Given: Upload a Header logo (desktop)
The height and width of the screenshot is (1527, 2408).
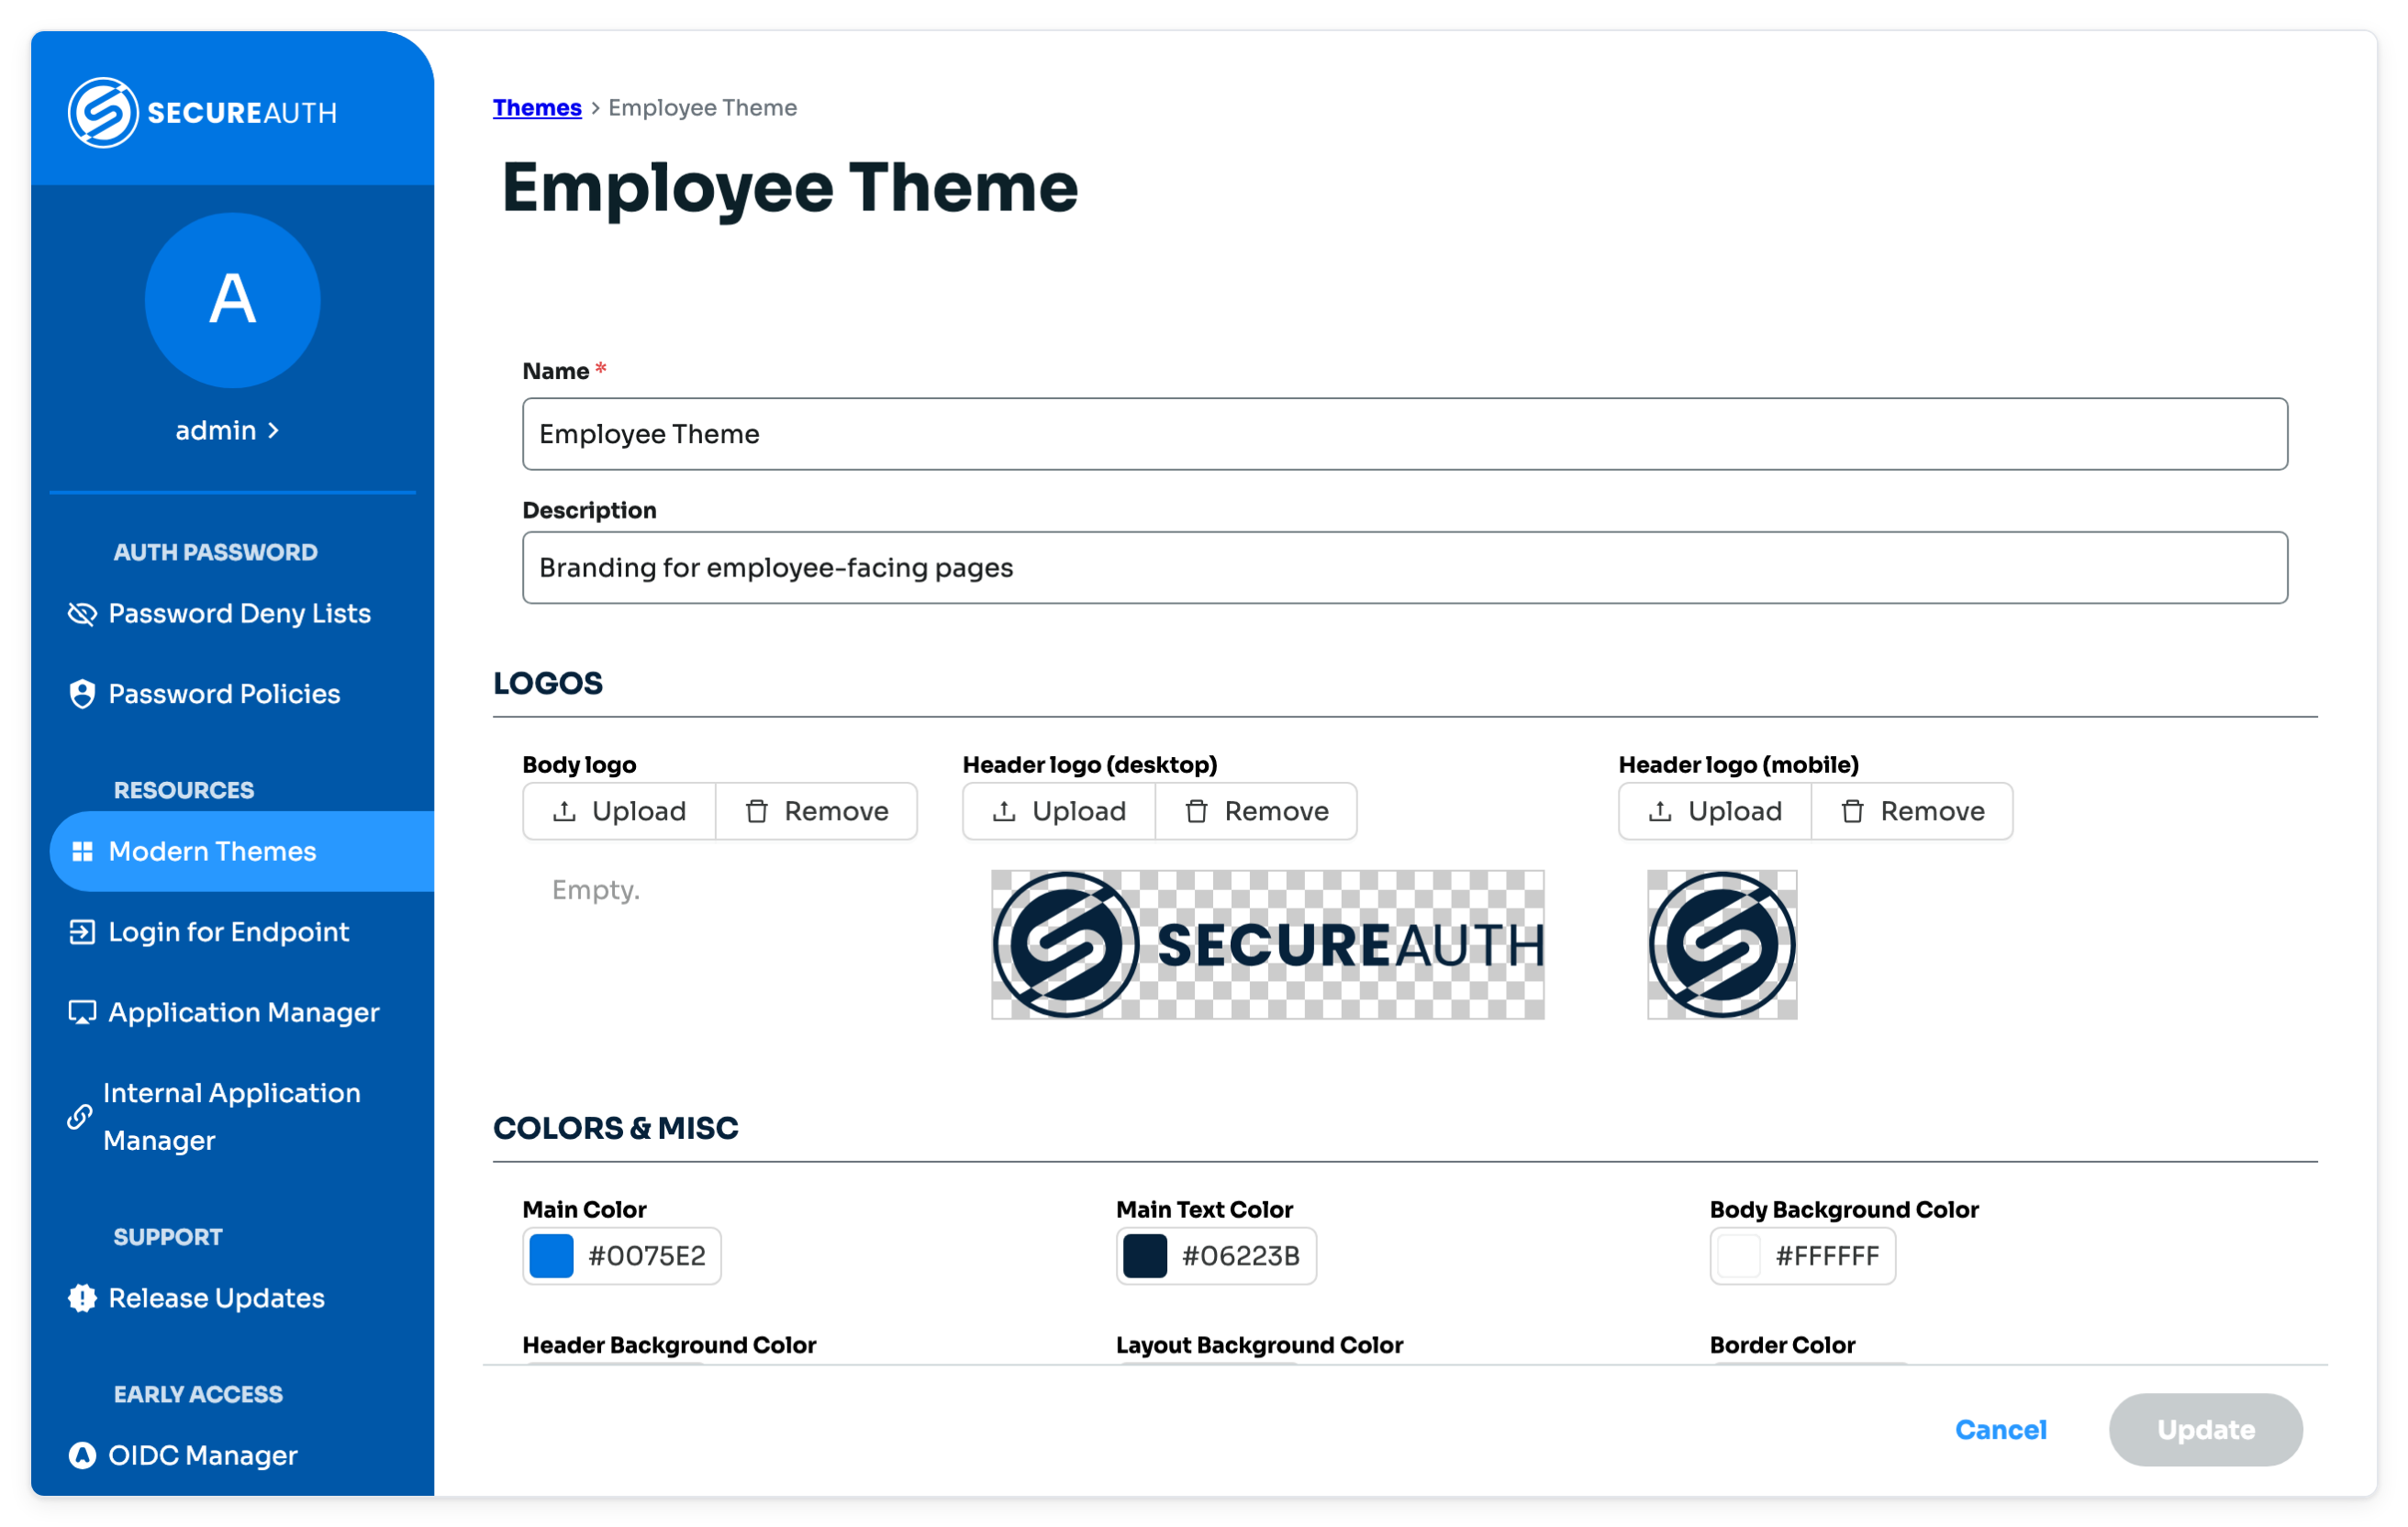Looking at the screenshot, I should coord(1060,812).
